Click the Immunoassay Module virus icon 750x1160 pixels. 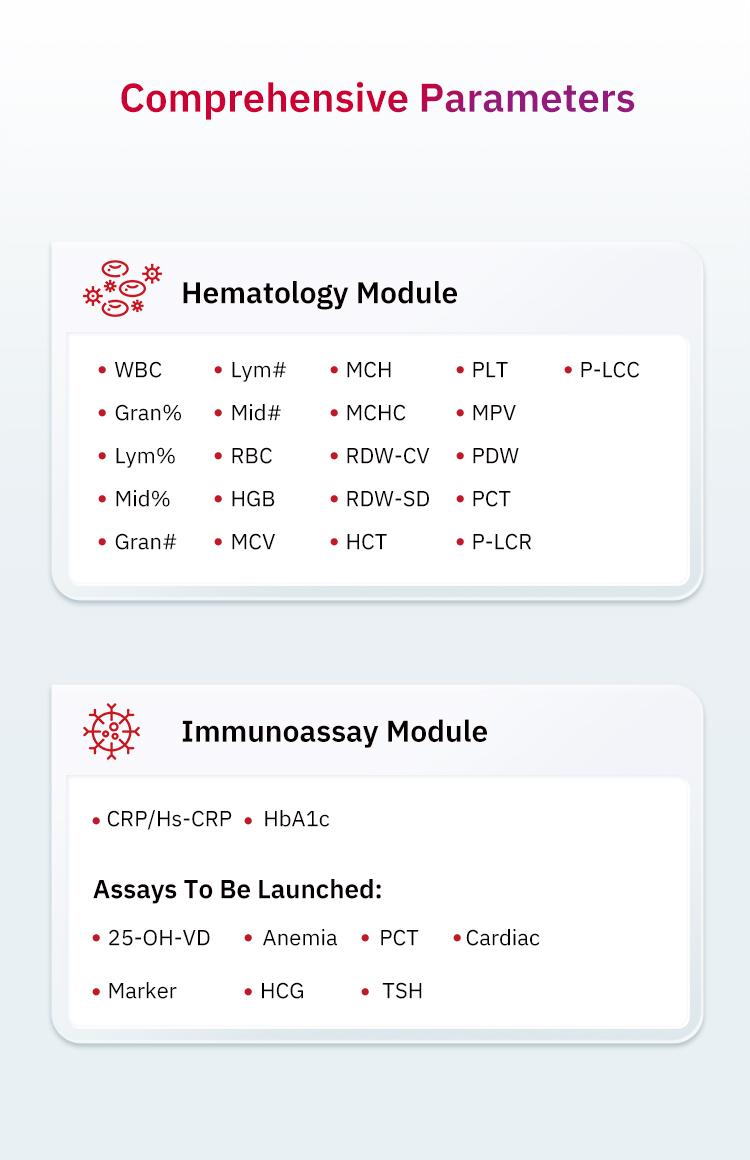tap(111, 731)
